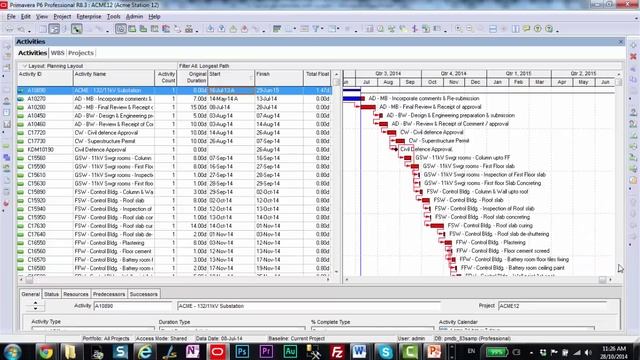Open Adobe Audition from the taskbar
Screen dimensions: 640x360
(290, 351)
